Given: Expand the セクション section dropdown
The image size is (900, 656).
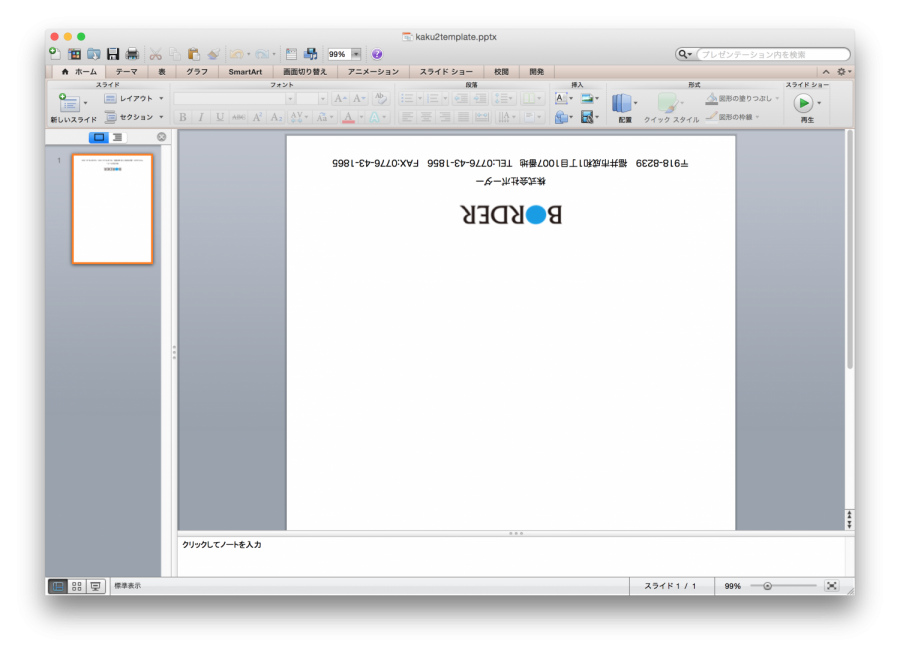Looking at the screenshot, I should click(x=161, y=117).
